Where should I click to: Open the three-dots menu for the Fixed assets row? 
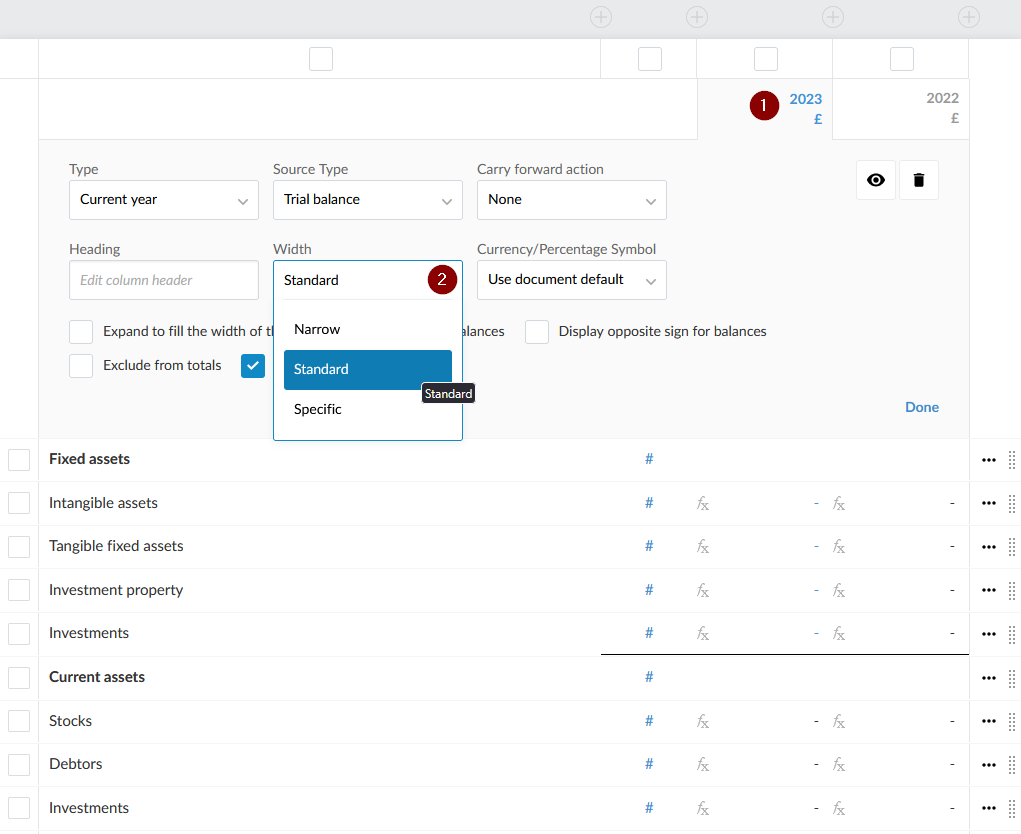989,460
